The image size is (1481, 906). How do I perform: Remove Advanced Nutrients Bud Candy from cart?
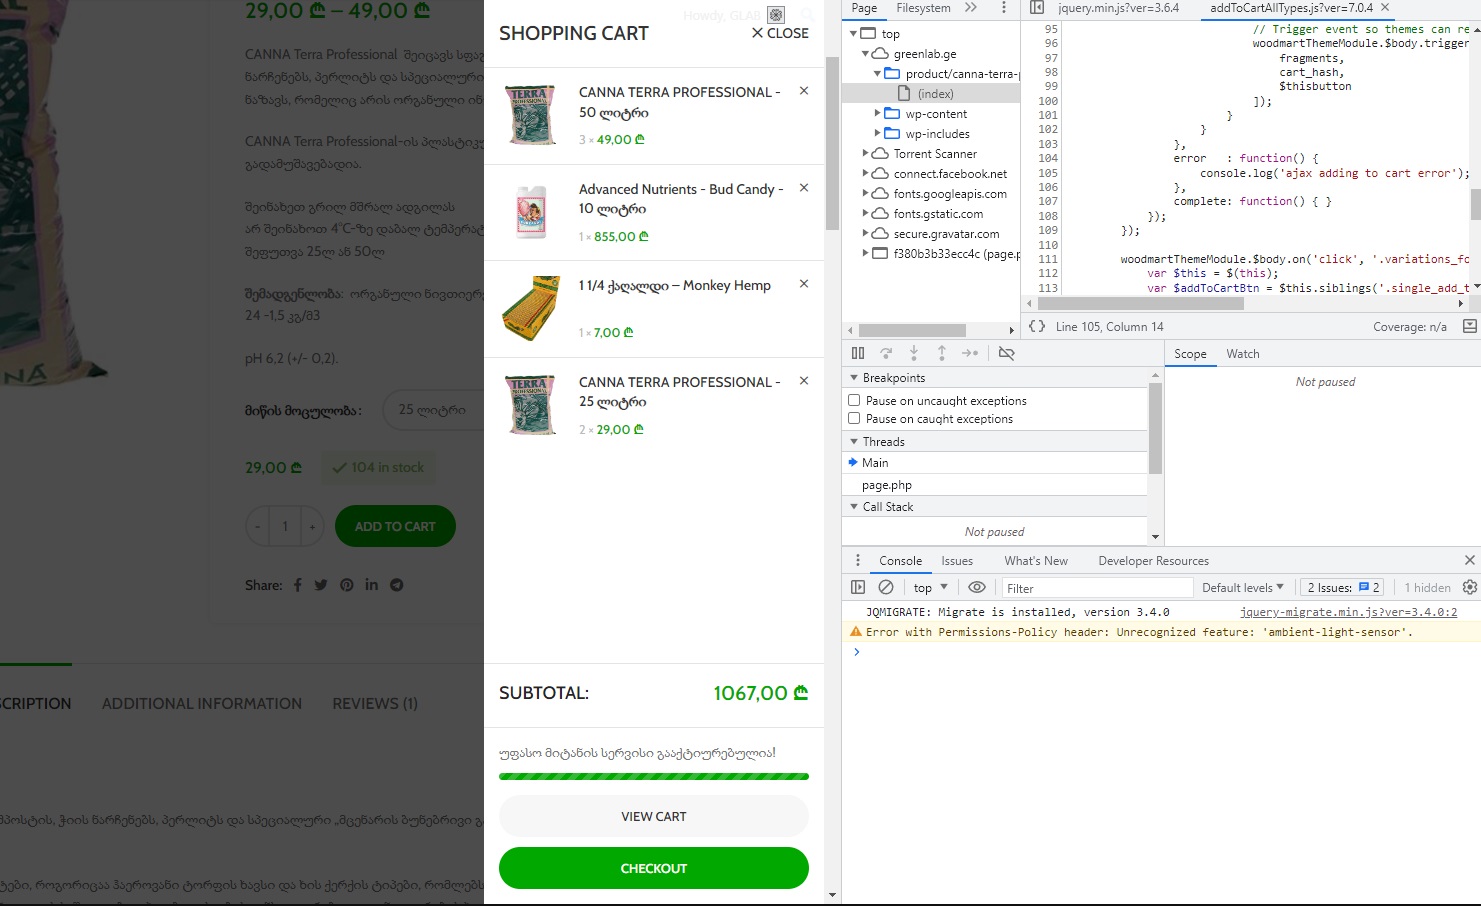(804, 188)
